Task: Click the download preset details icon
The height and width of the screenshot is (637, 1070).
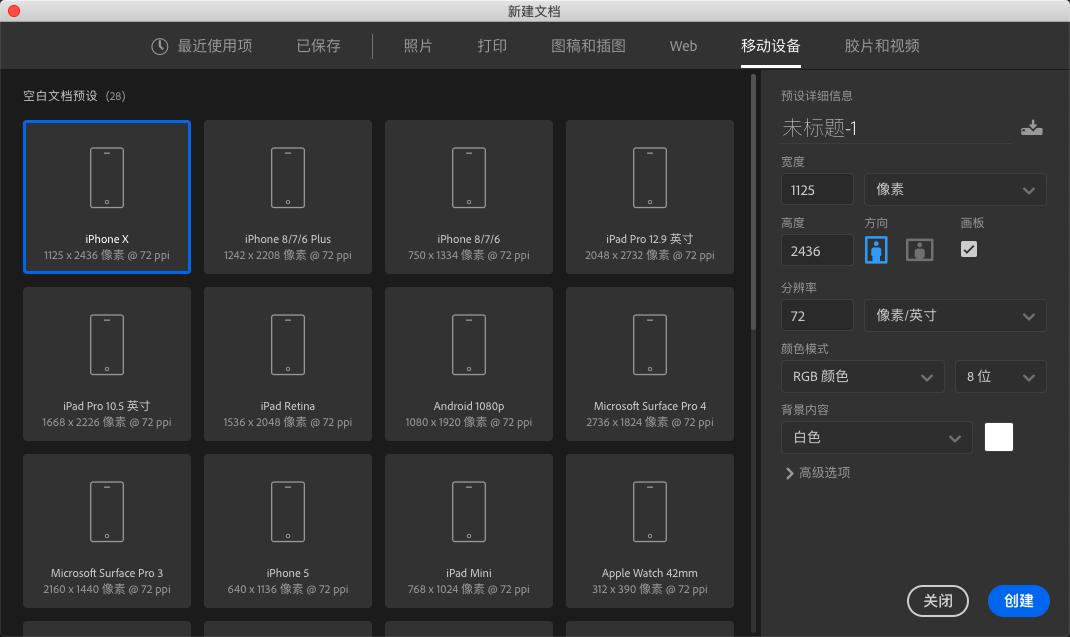Action: (x=1031, y=127)
